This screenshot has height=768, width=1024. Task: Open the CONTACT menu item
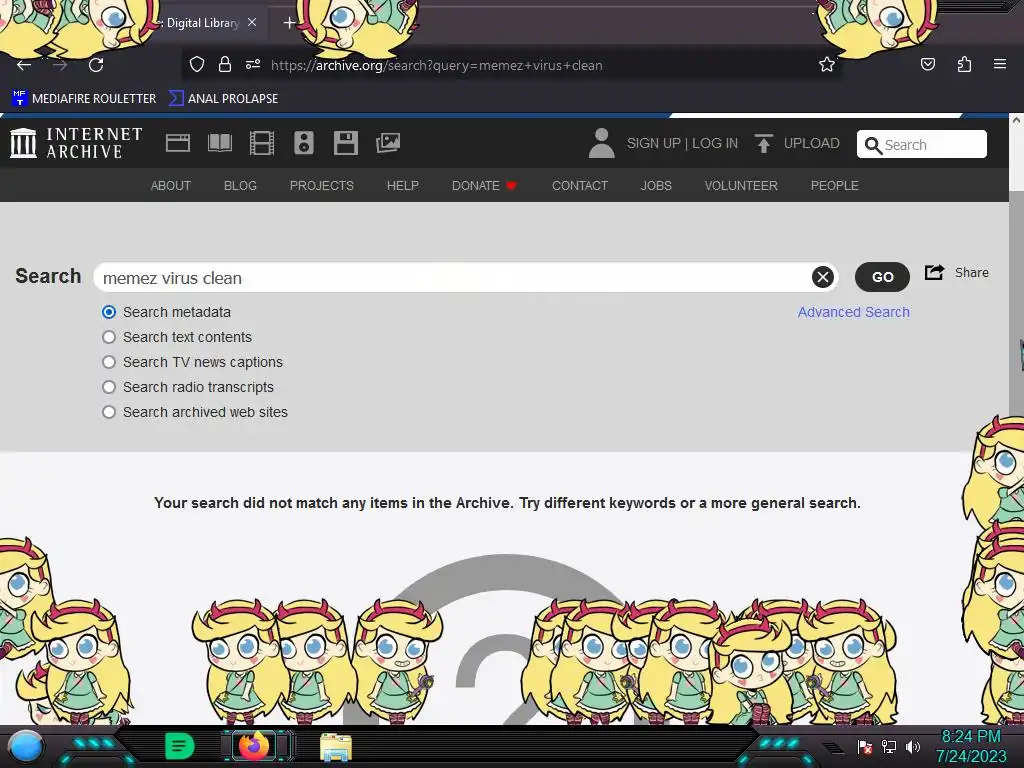(580, 185)
